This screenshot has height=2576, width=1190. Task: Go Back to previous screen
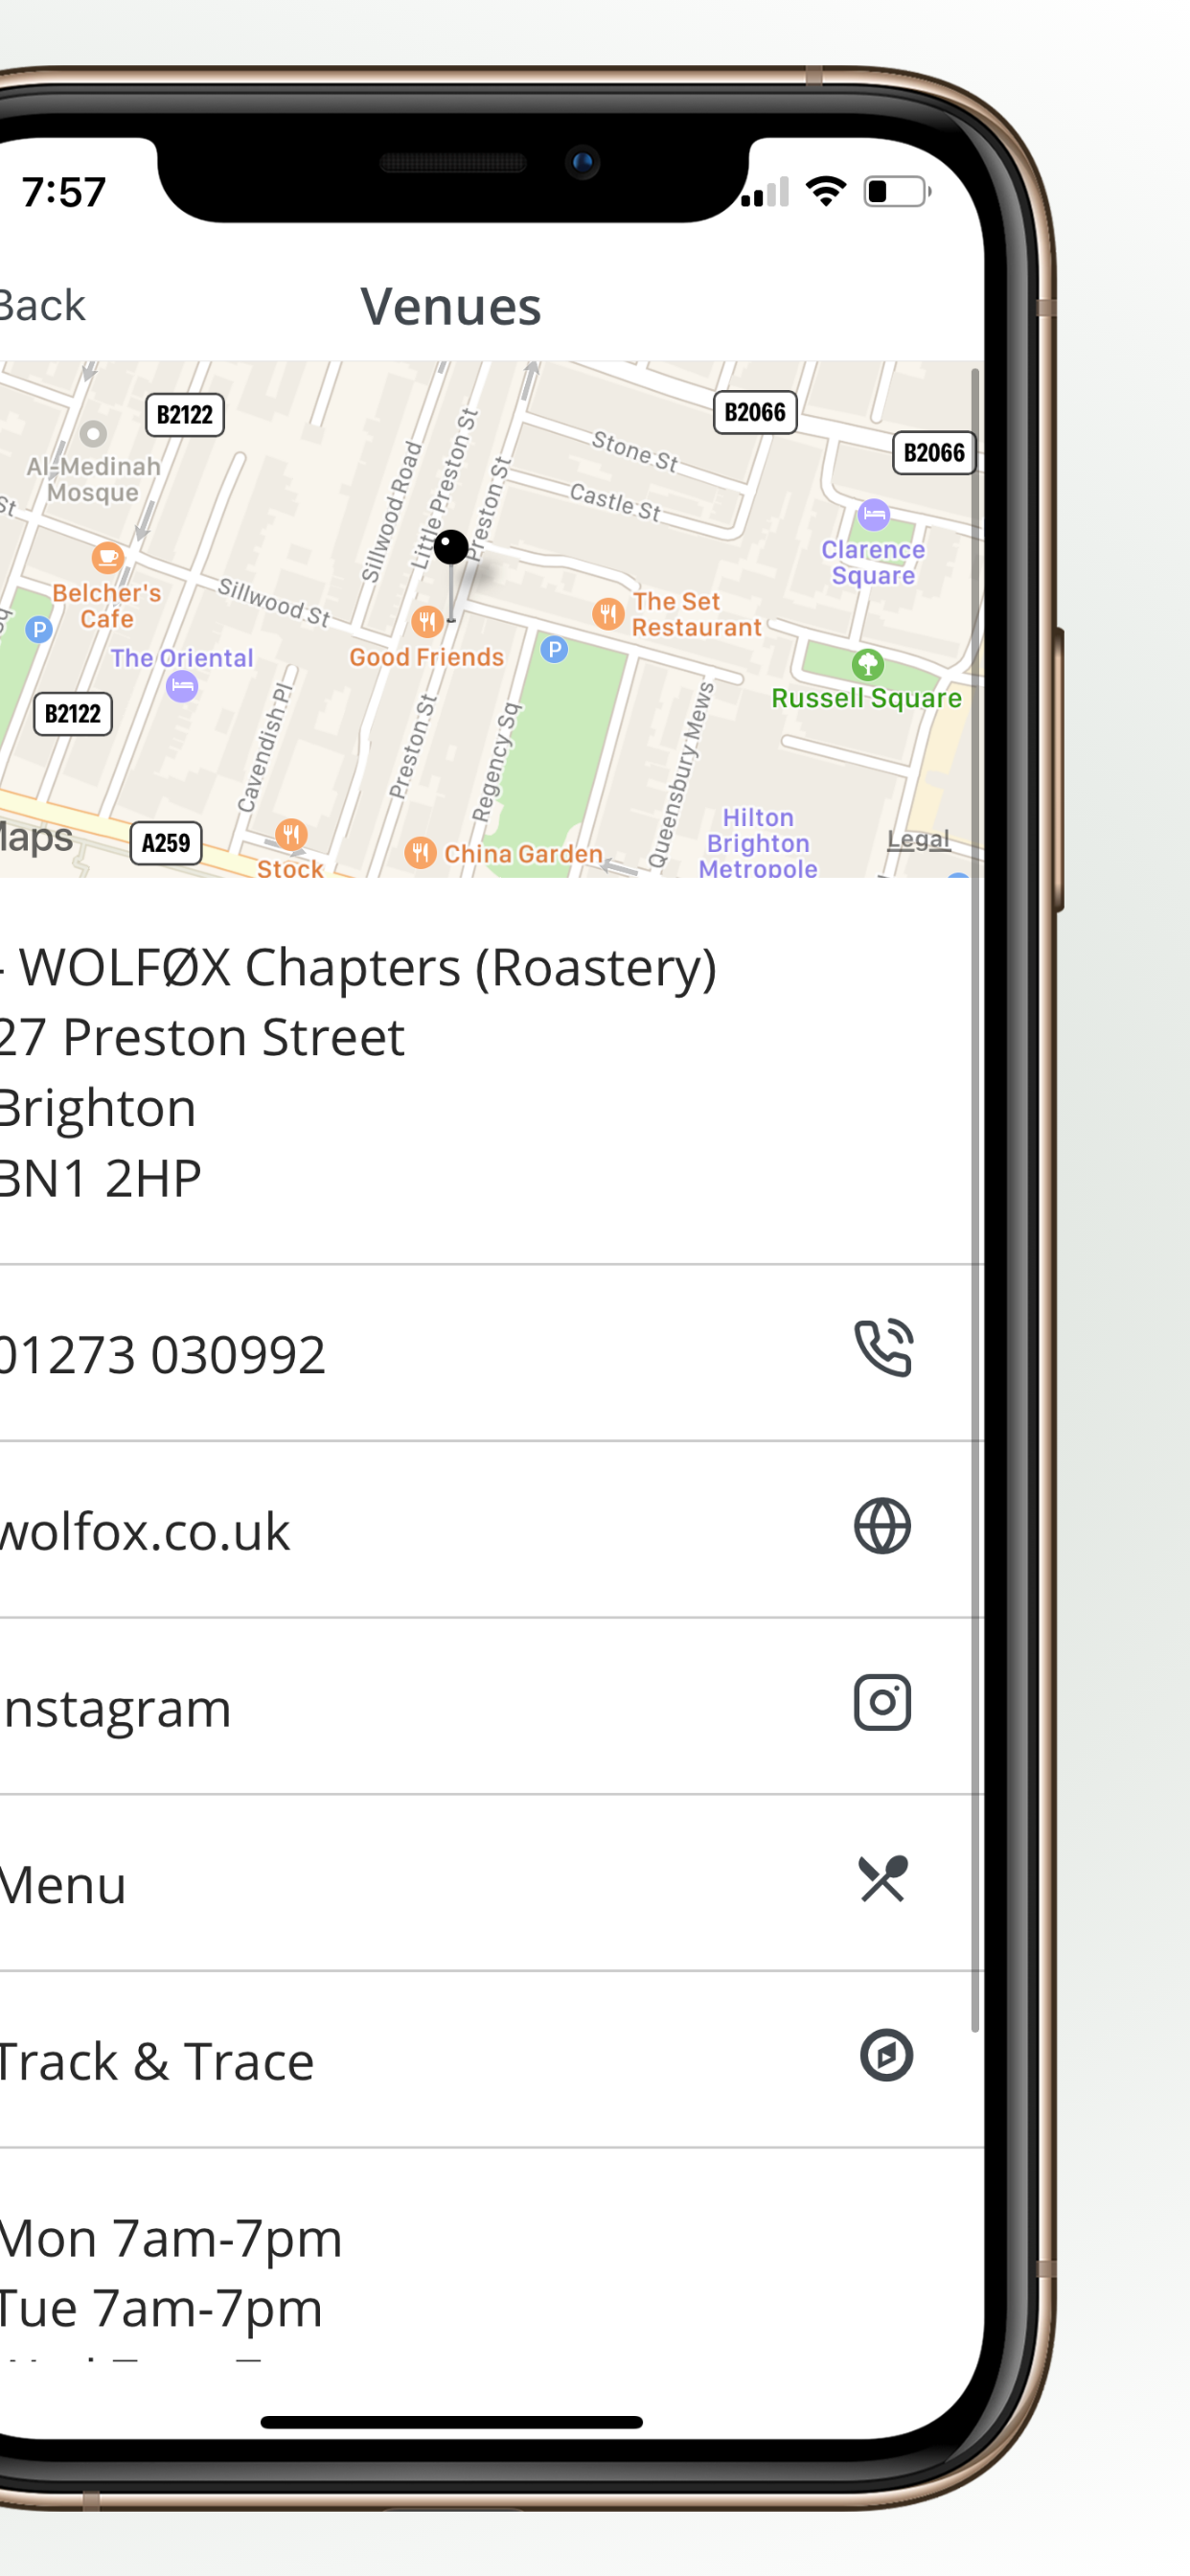[x=42, y=305]
